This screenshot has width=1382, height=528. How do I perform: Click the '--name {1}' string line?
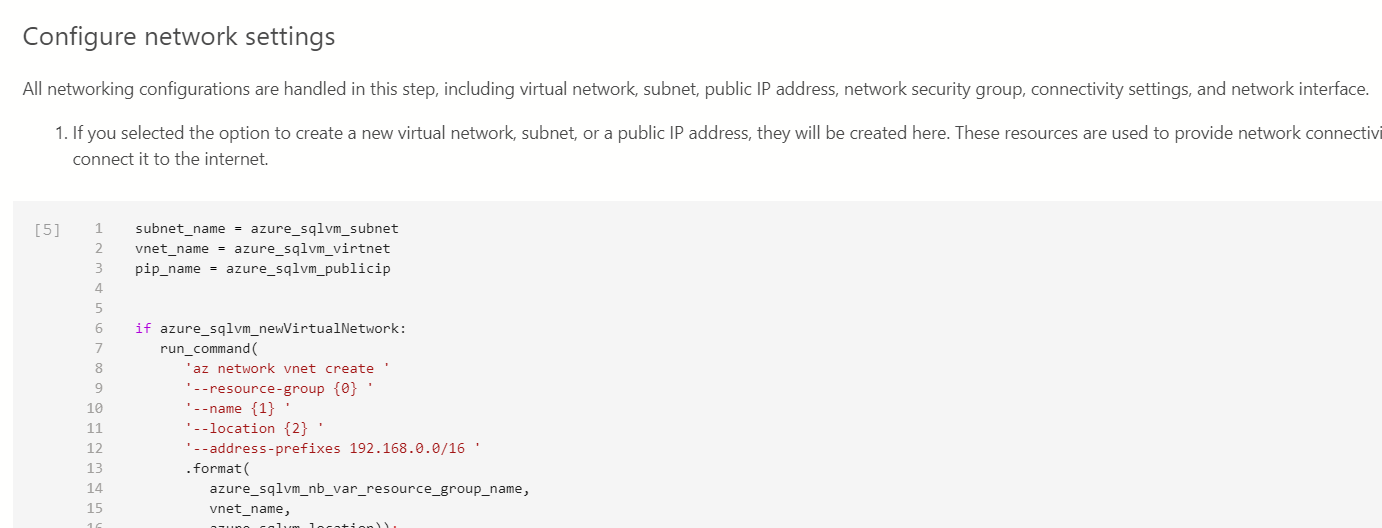click(x=238, y=408)
